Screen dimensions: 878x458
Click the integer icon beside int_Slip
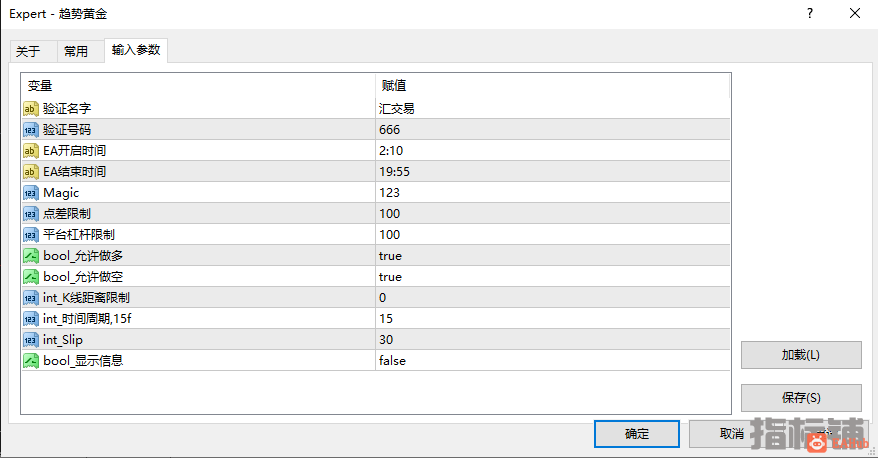[31, 340]
